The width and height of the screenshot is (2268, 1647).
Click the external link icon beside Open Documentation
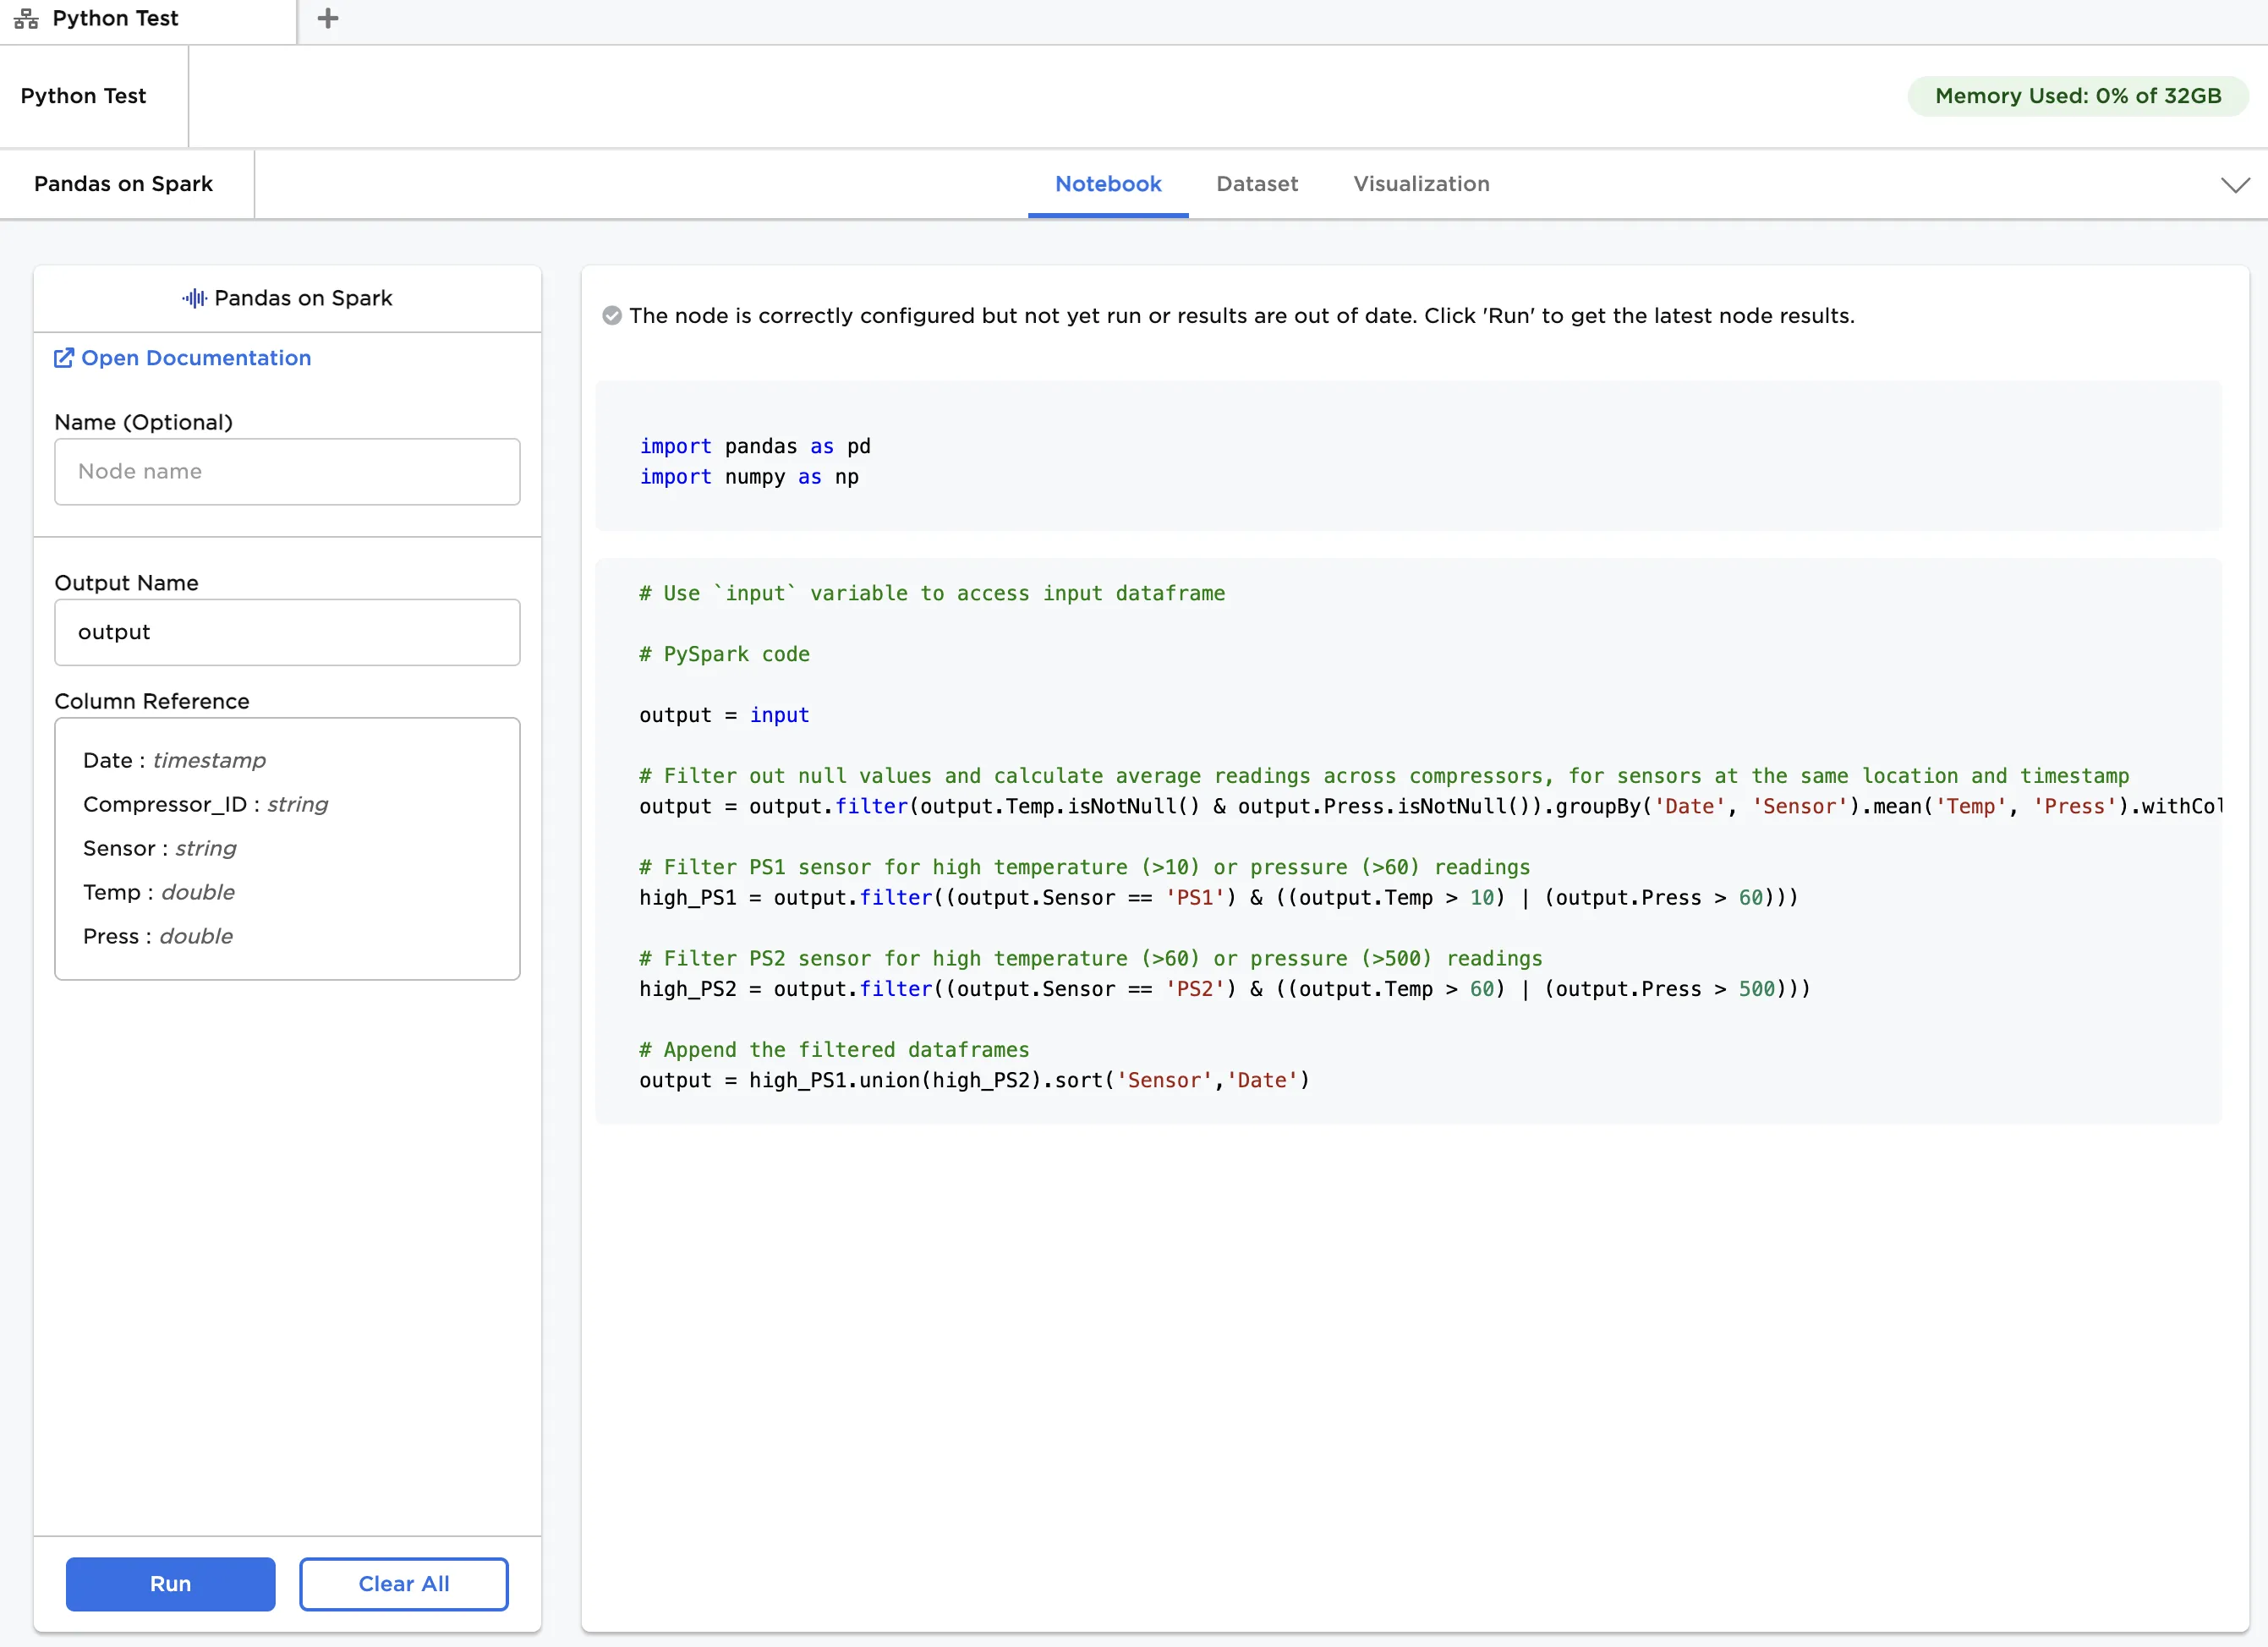64,358
